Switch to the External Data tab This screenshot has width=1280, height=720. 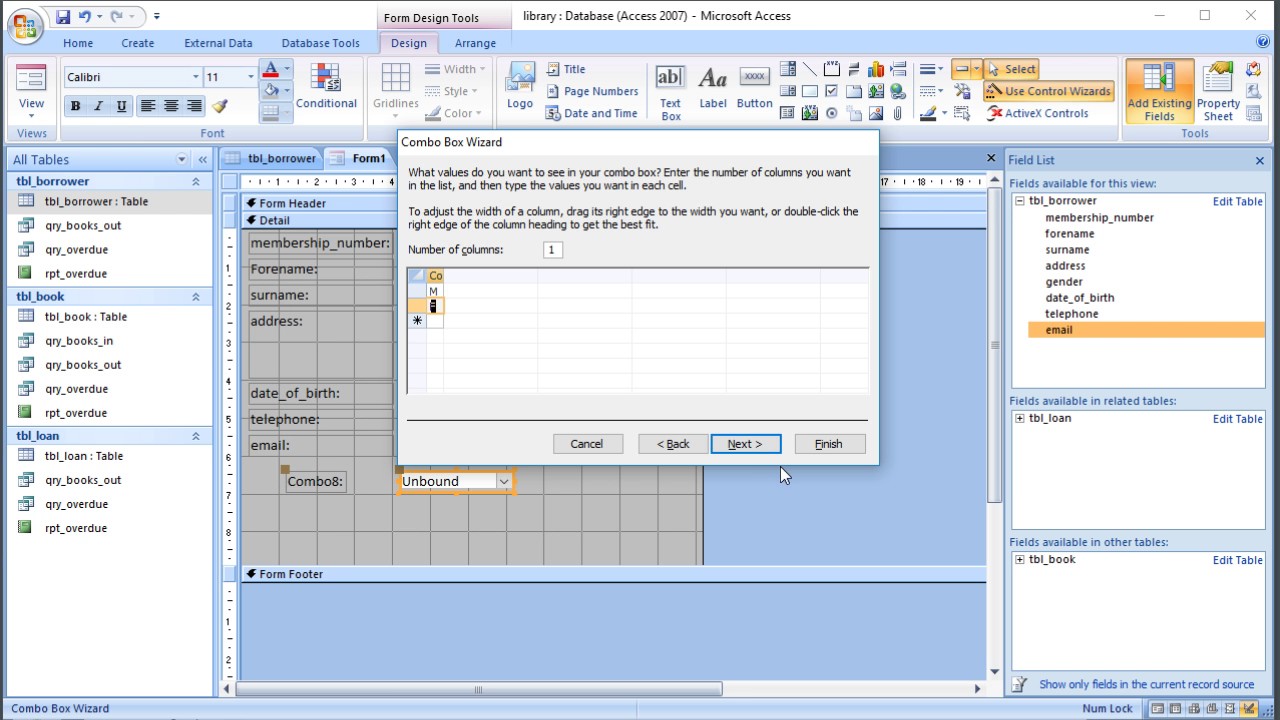218,43
